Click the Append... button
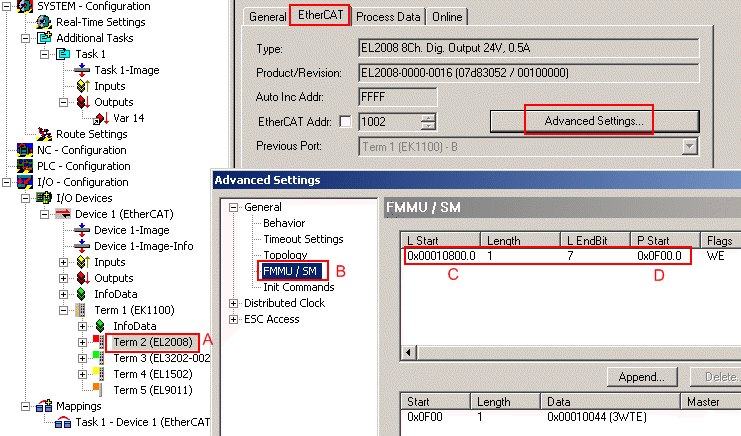This screenshot has width=741, height=436. click(642, 377)
